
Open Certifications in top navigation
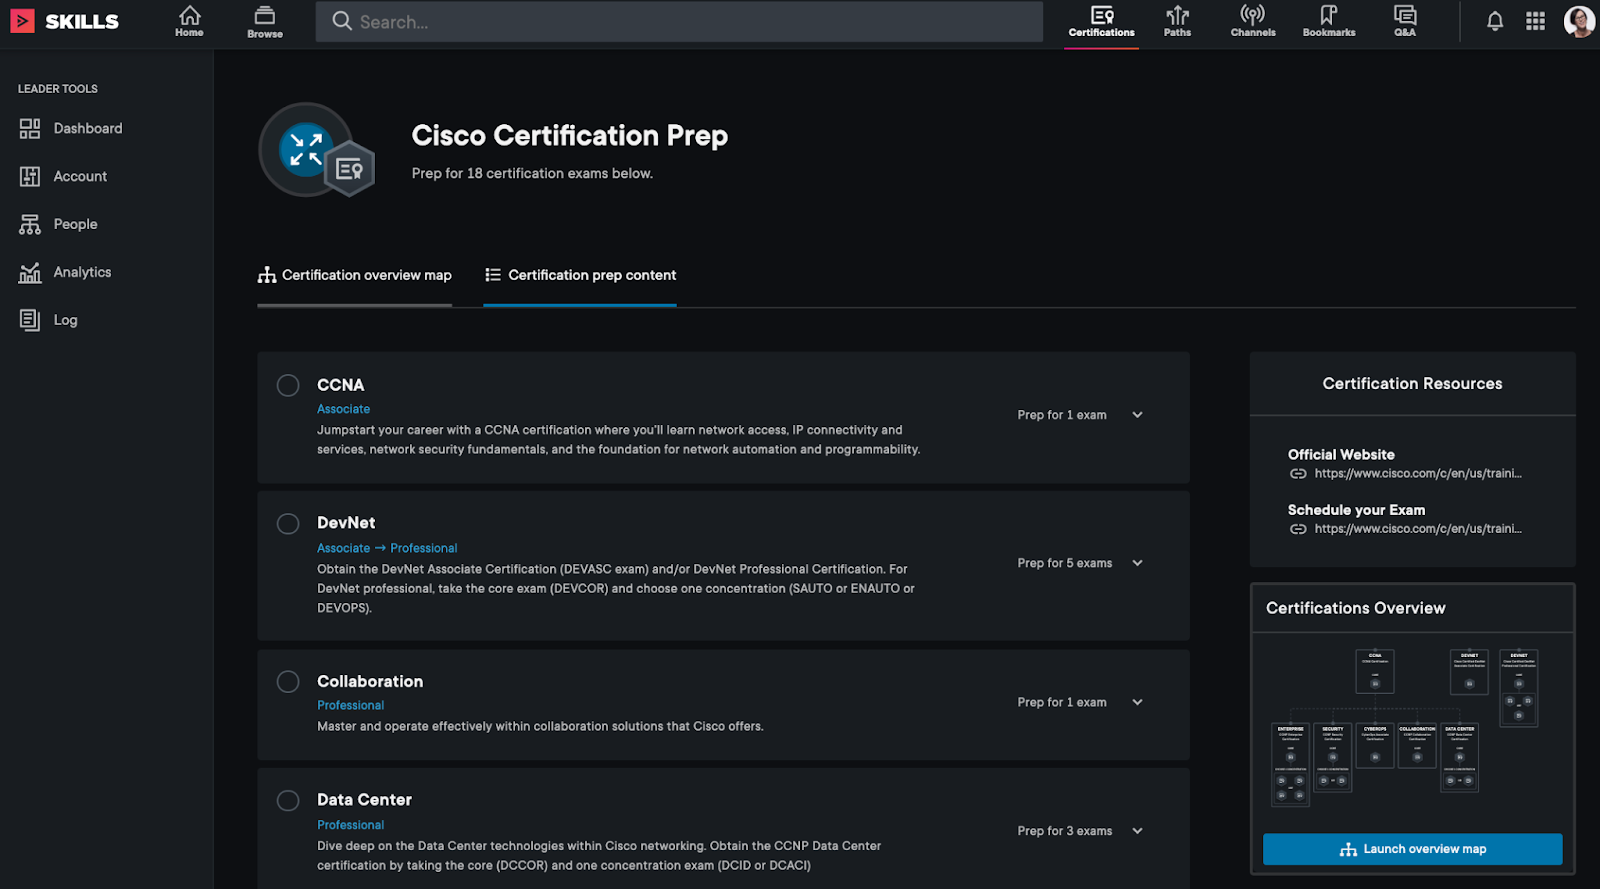1102,21
